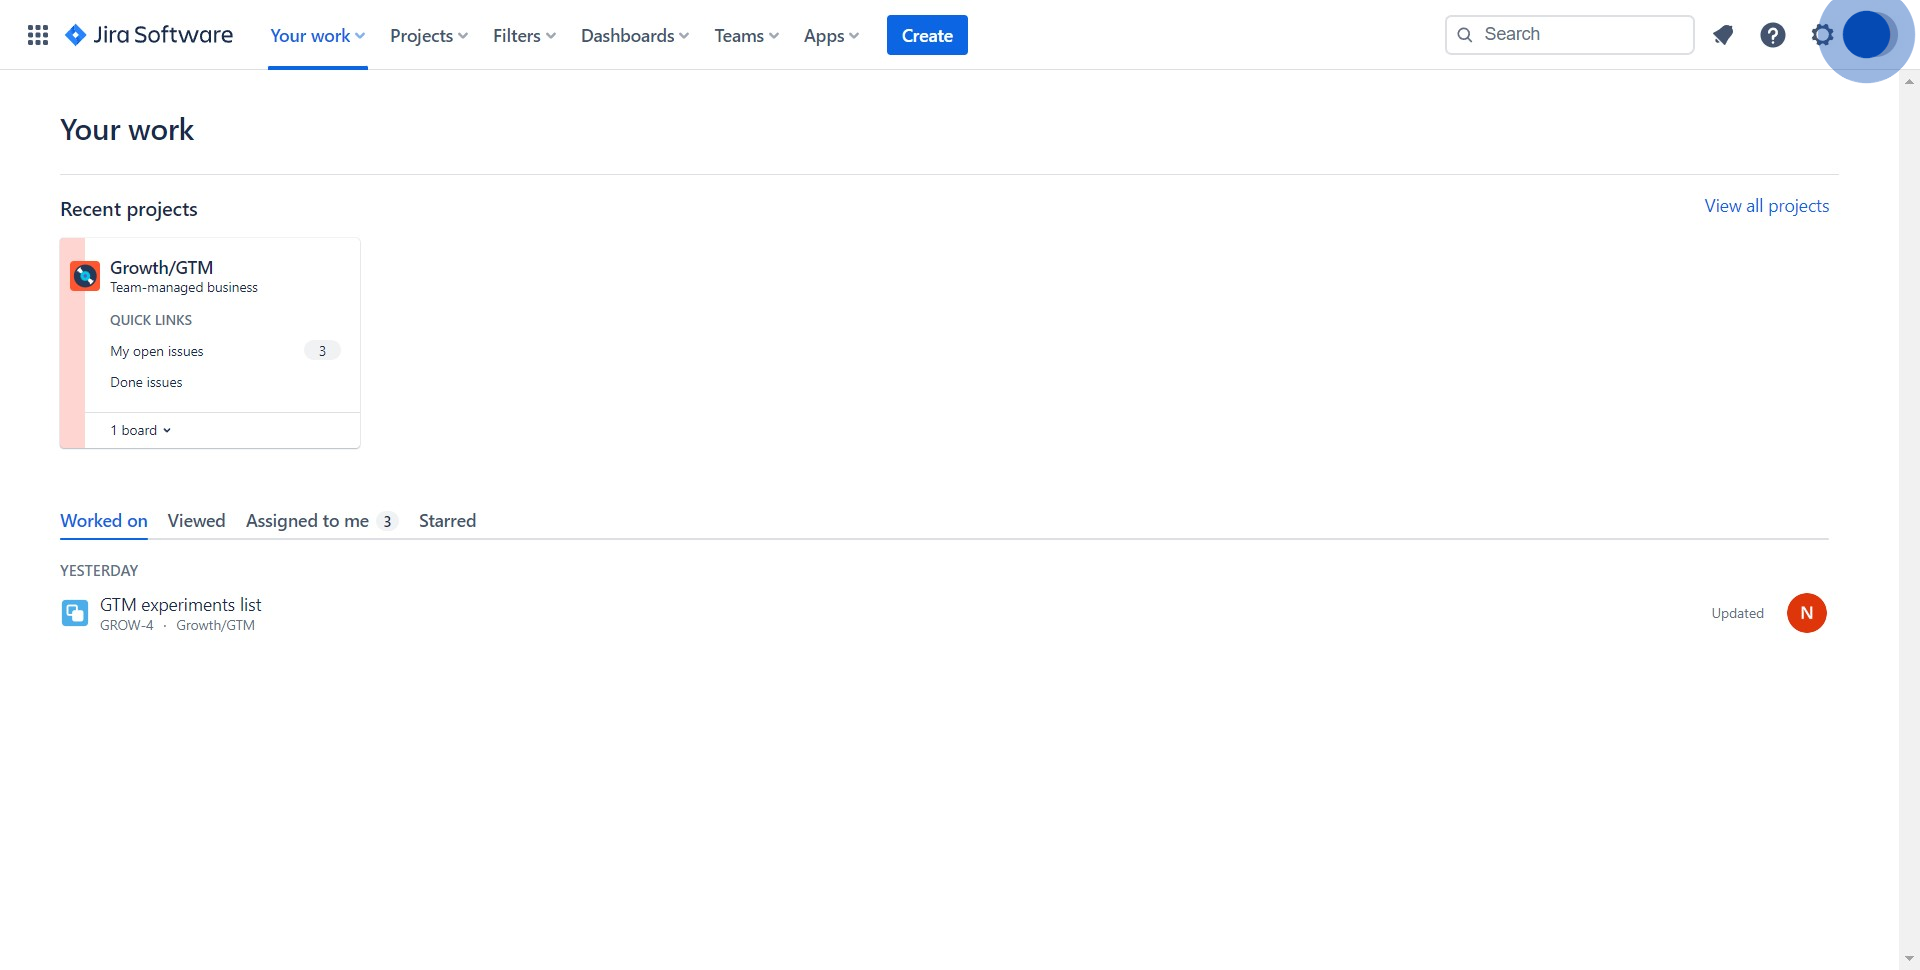Click into the Search field
1920x970 pixels.
(x=1569, y=35)
